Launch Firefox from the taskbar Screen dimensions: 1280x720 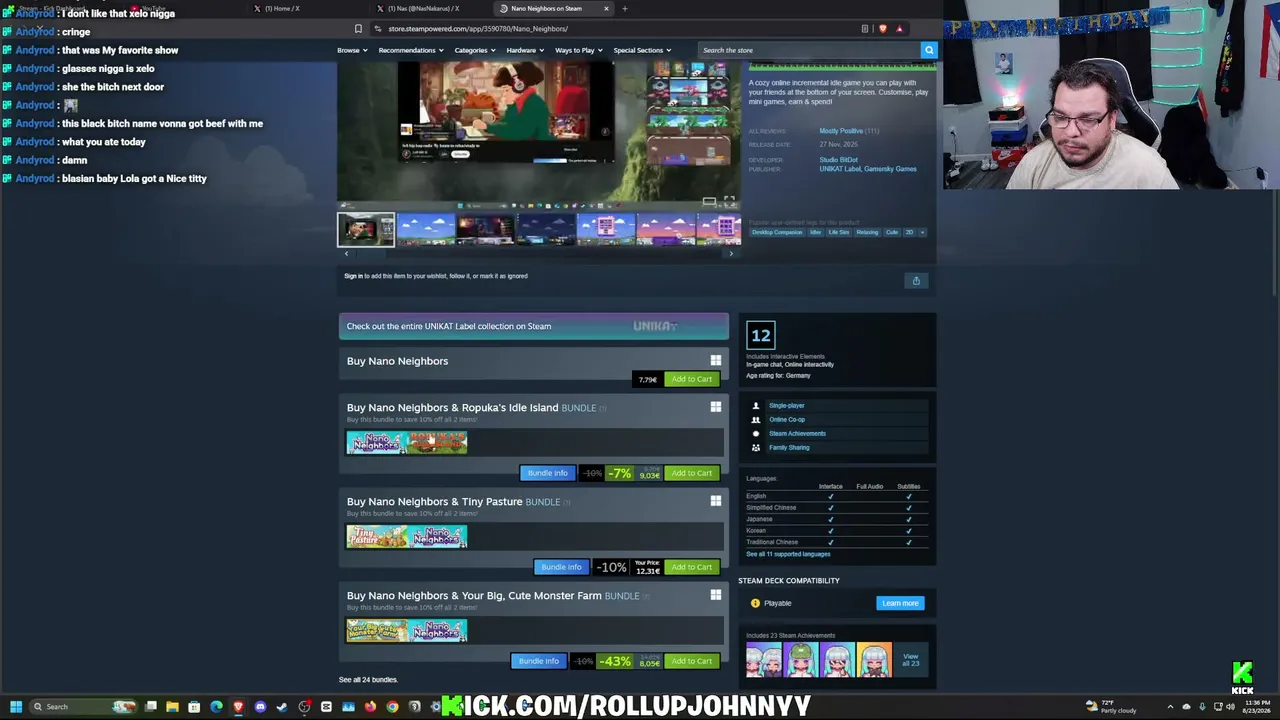coord(370,707)
